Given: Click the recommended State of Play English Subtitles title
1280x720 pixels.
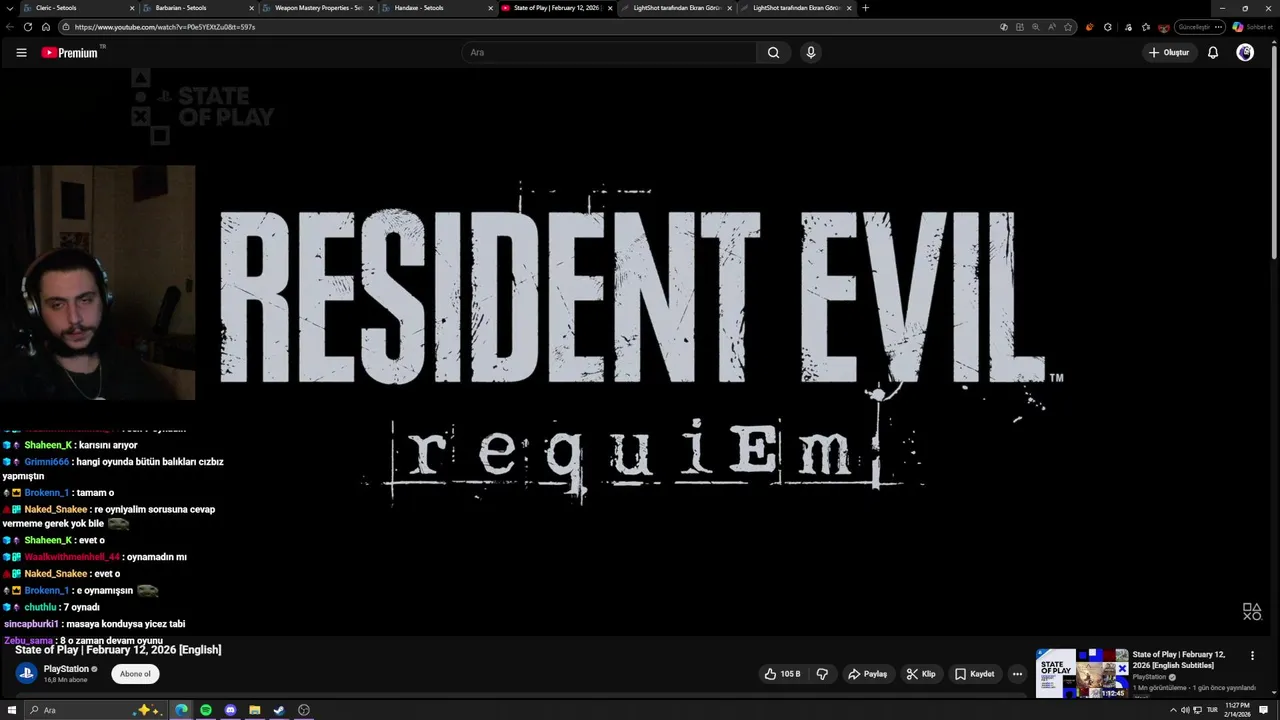Looking at the screenshot, I should pos(1179,660).
